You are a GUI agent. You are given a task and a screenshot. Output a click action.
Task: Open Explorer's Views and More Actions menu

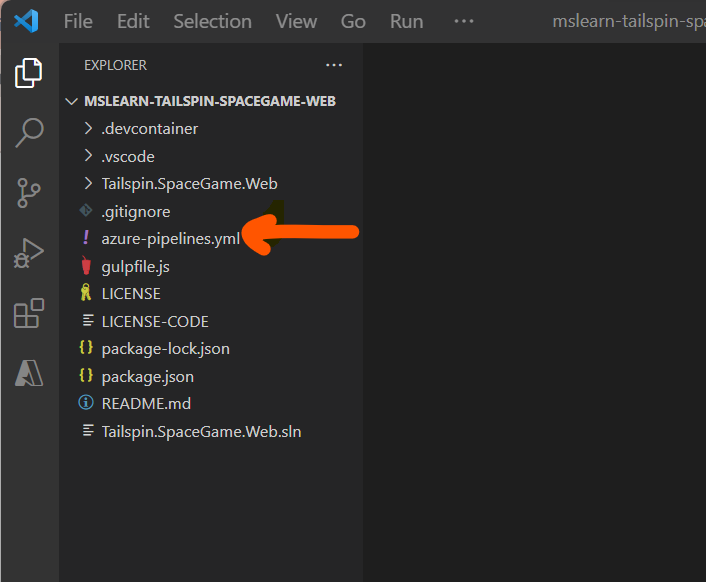tap(334, 65)
